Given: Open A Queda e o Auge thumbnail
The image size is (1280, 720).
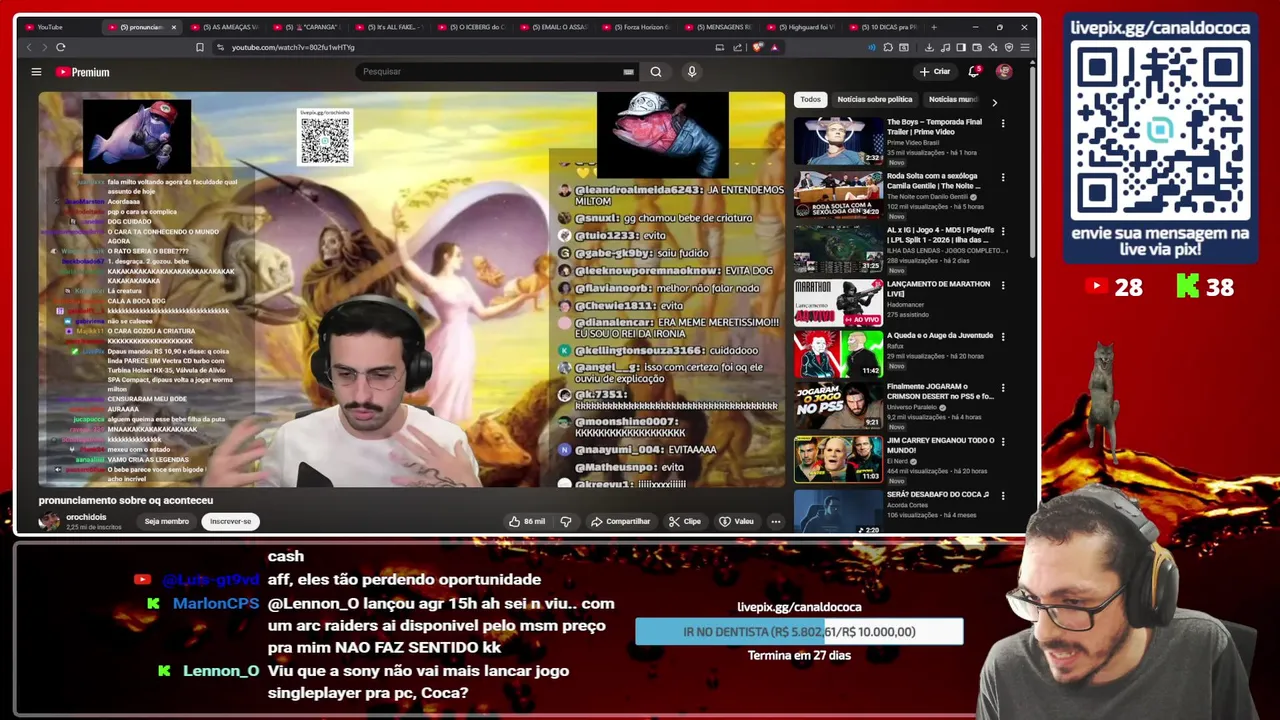Looking at the screenshot, I should (x=838, y=354).
